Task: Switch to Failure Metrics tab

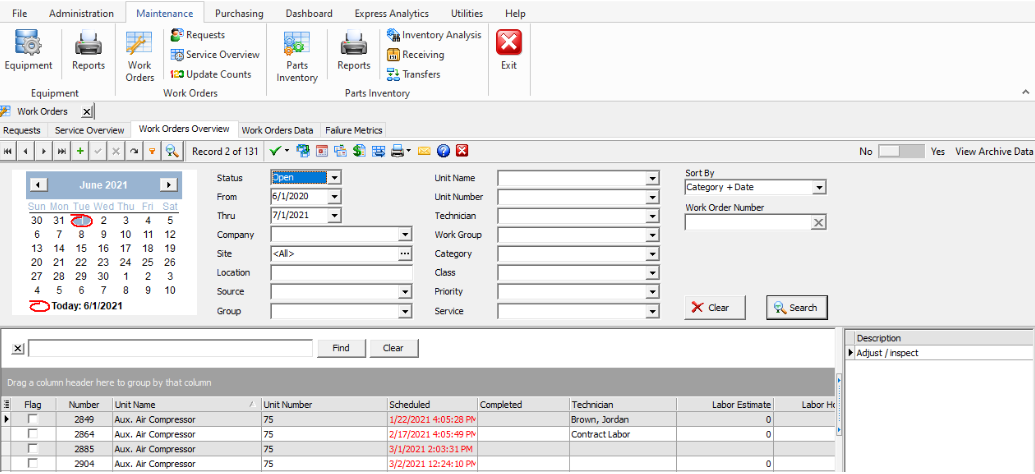Action: click(354, 130)
